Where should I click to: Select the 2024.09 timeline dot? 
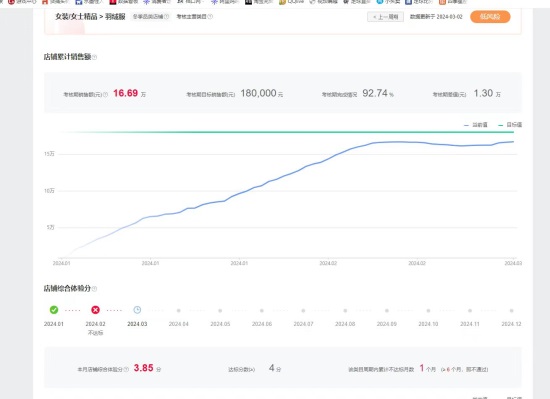pos(387,311)
